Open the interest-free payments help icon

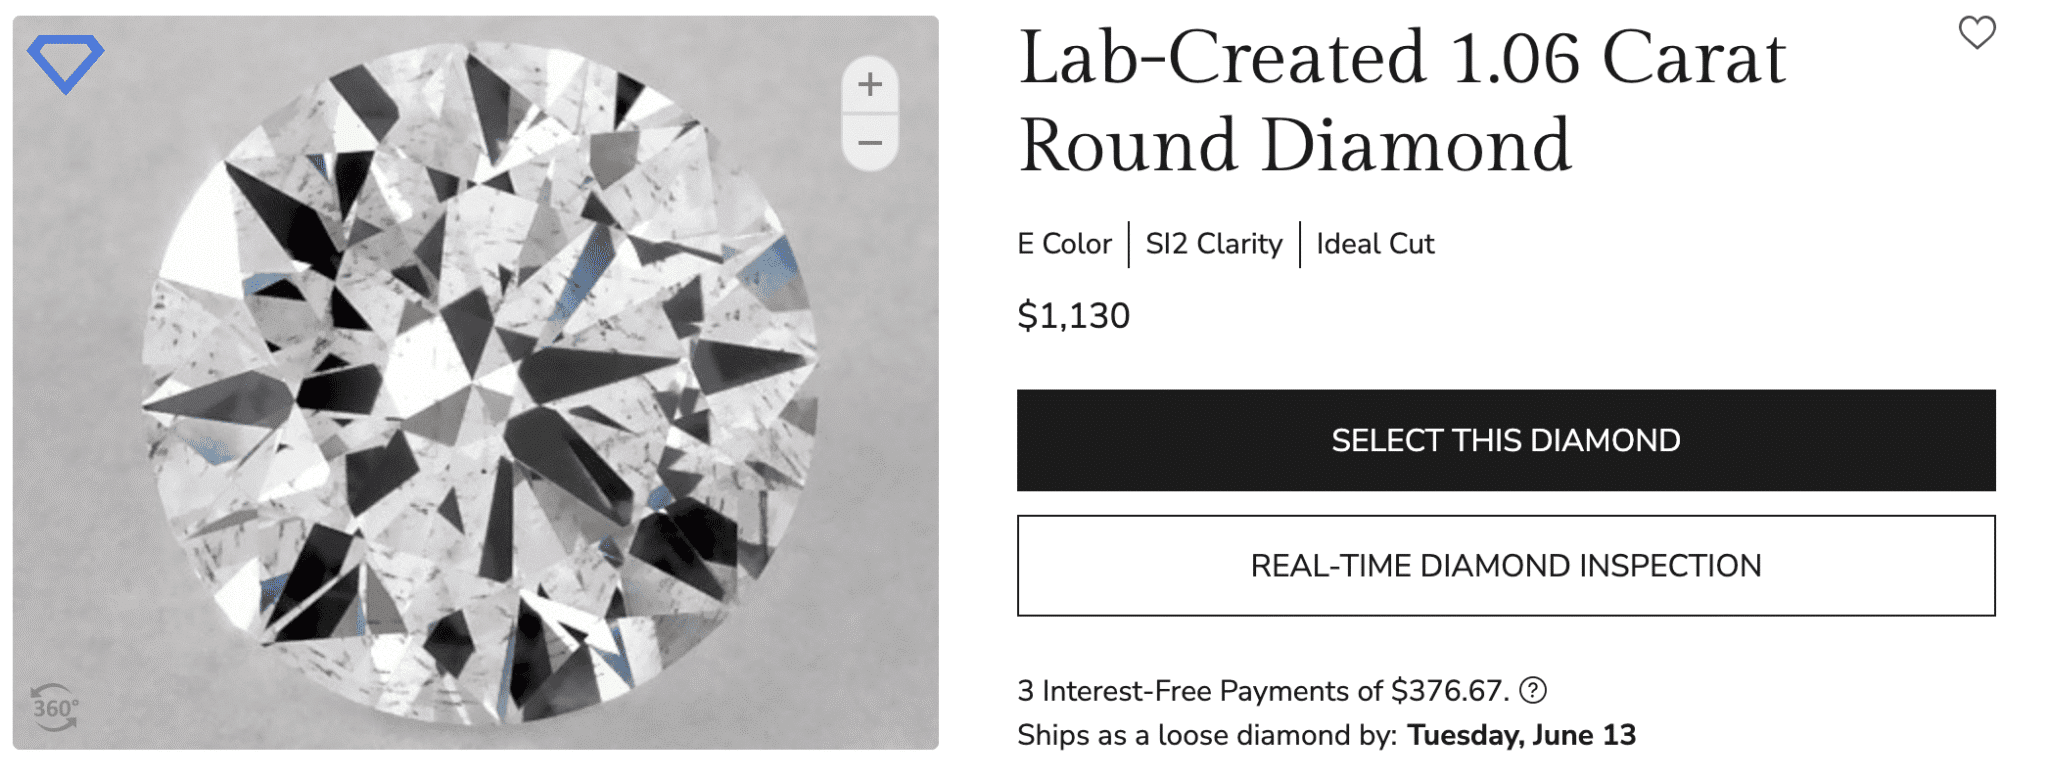[1532, 690]
